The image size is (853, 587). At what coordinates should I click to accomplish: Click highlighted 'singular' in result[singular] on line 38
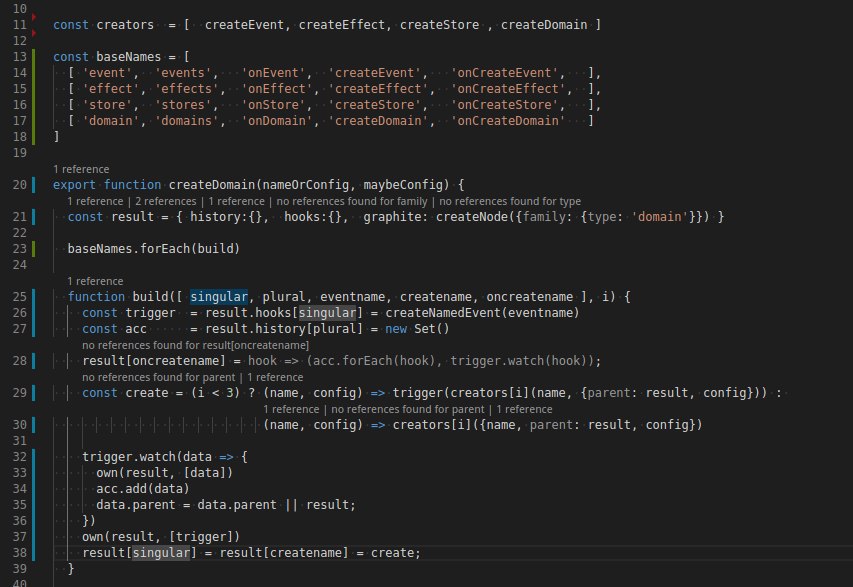pyautogui.click(x=162, y=553)
